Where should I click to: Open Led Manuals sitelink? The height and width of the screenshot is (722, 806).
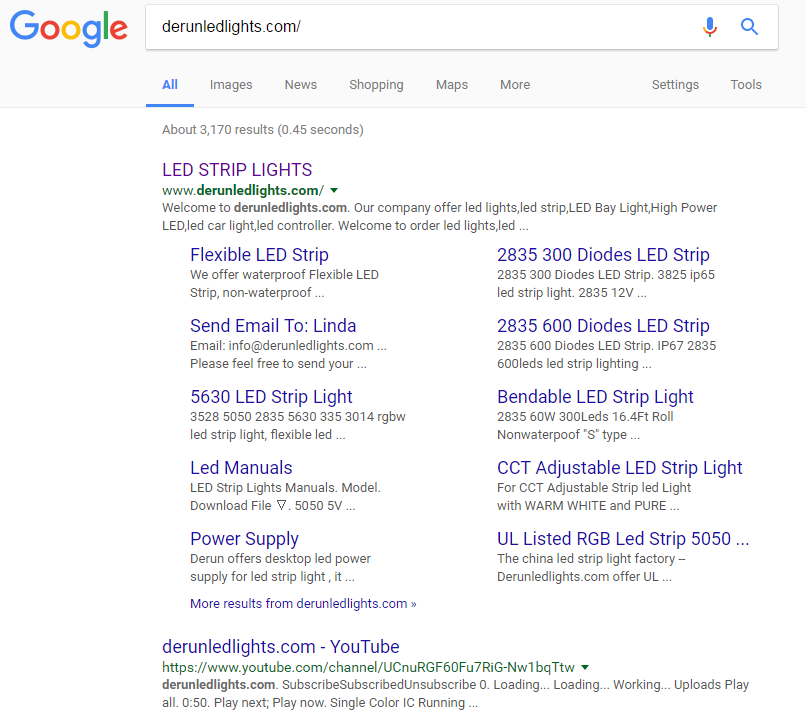pos(241,468)
